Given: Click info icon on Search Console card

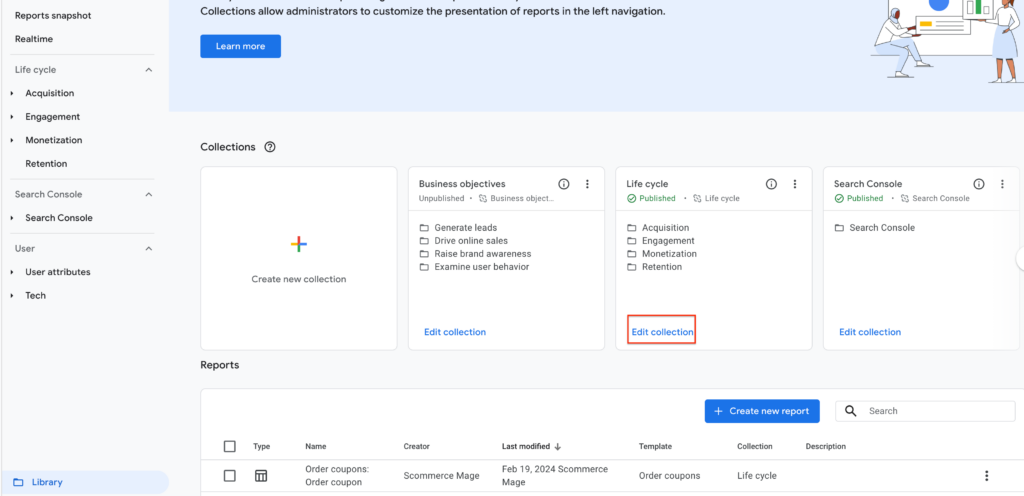Looking at the screenshot, I should click(979, 184).
